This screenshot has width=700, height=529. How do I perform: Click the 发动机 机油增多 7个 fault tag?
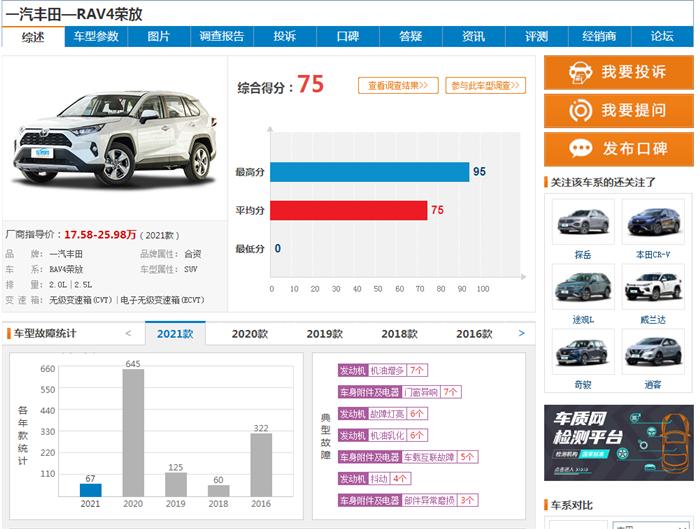383,370
